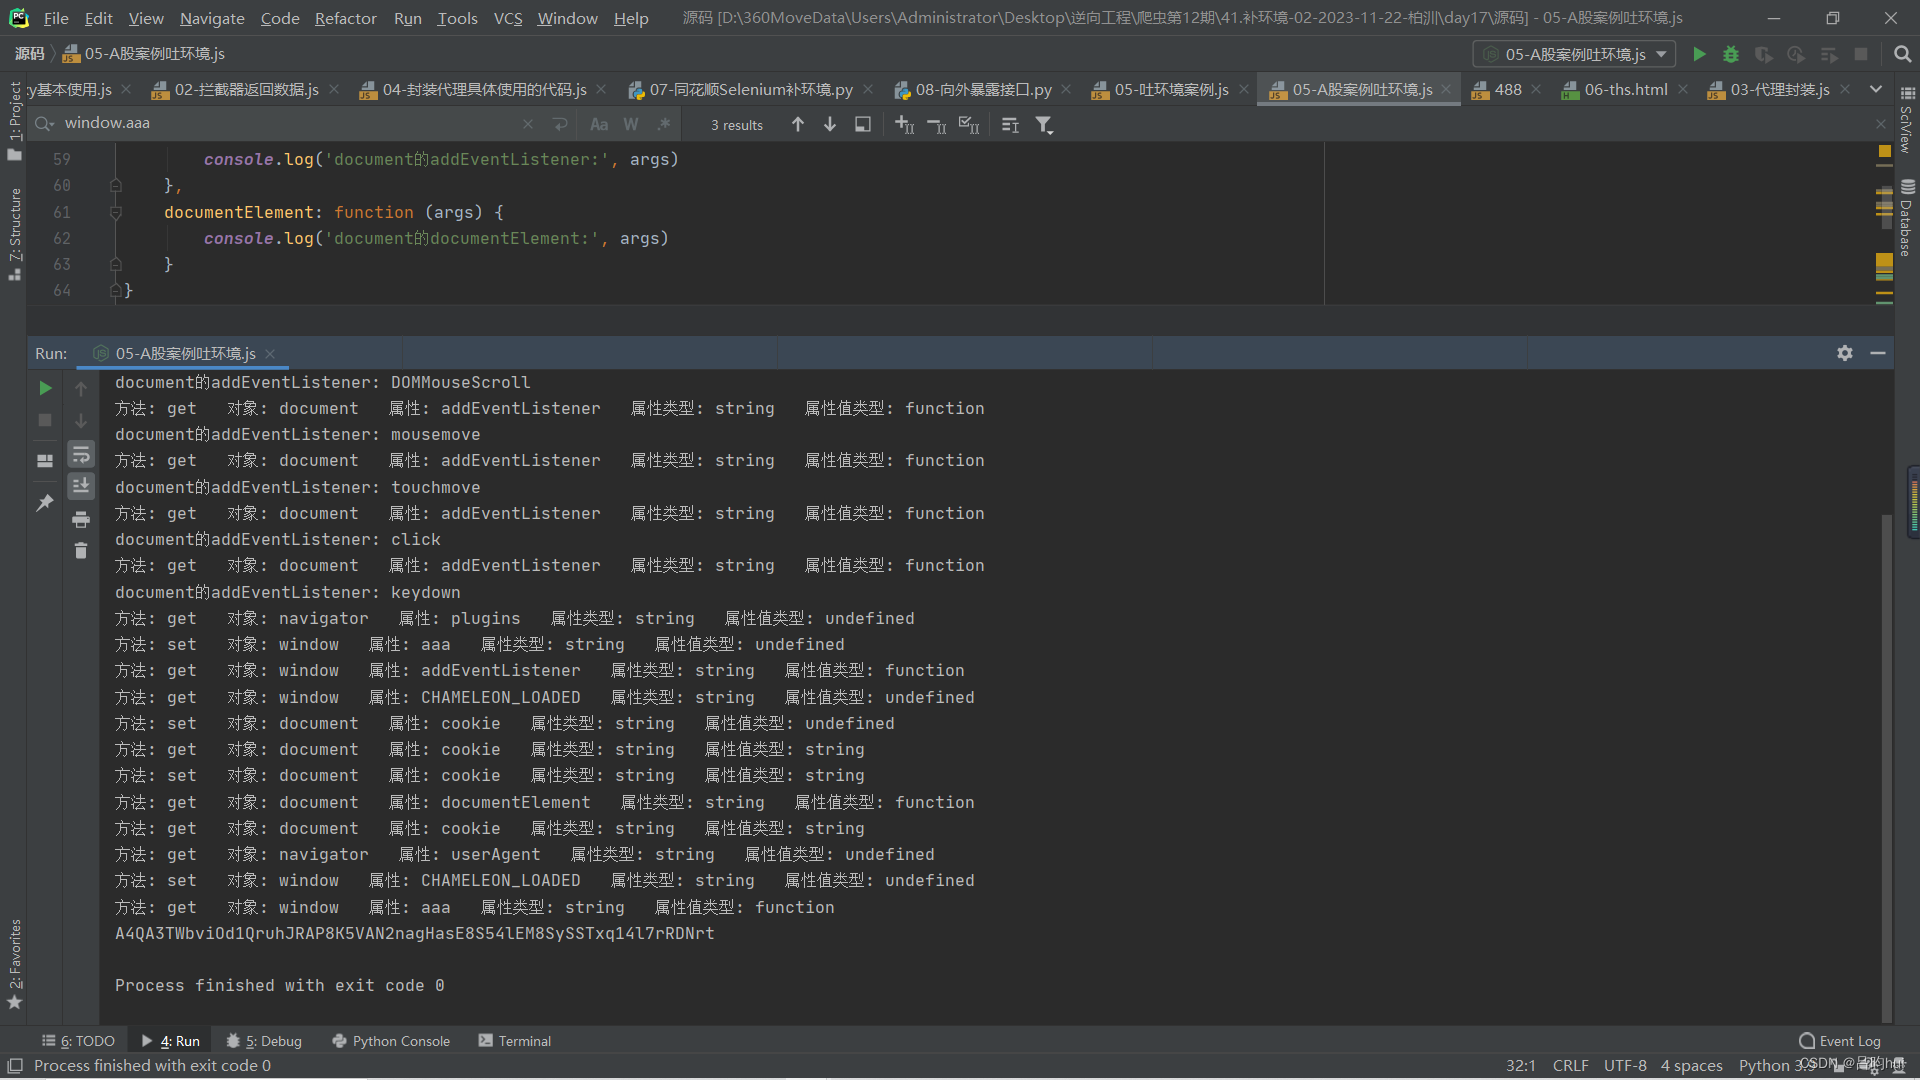Click the Debug bug icon in the top toolbar
Image resolution: width=1920 pixels, height=1080 pixels.
1731,54
